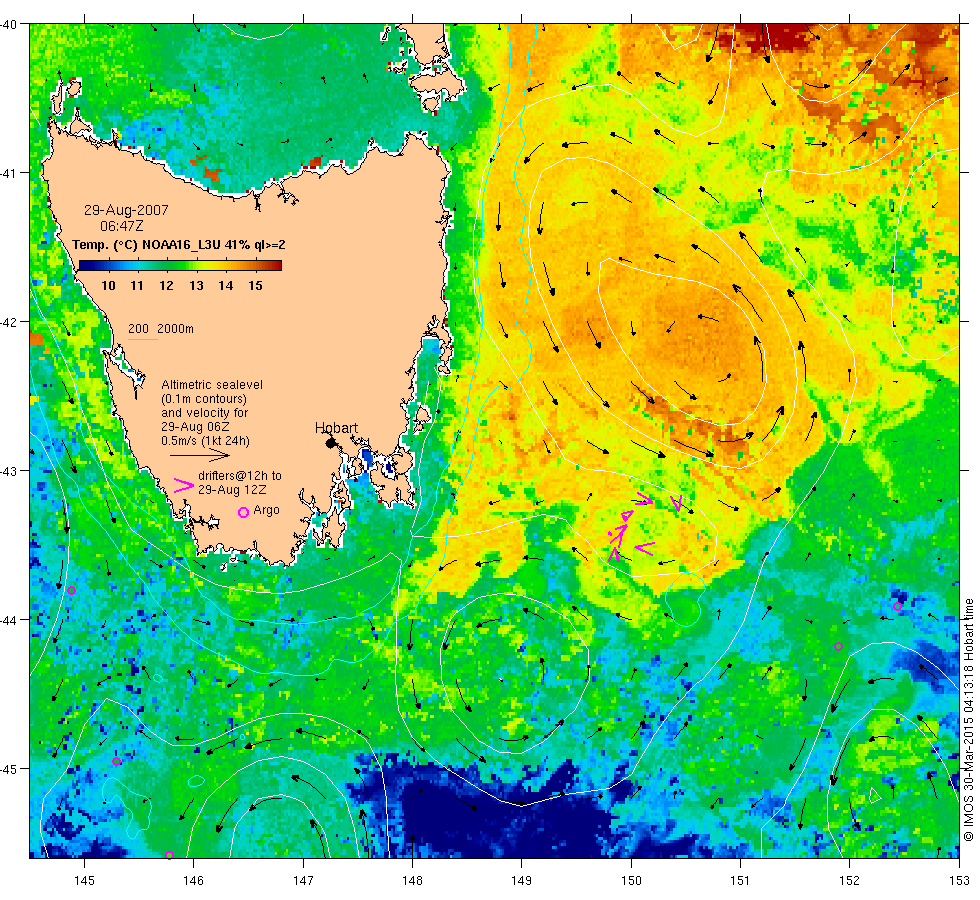980x900 pixels.
Task: Click the temperature NOAA16_L3U legend title
Action: (x=179, y=245)
